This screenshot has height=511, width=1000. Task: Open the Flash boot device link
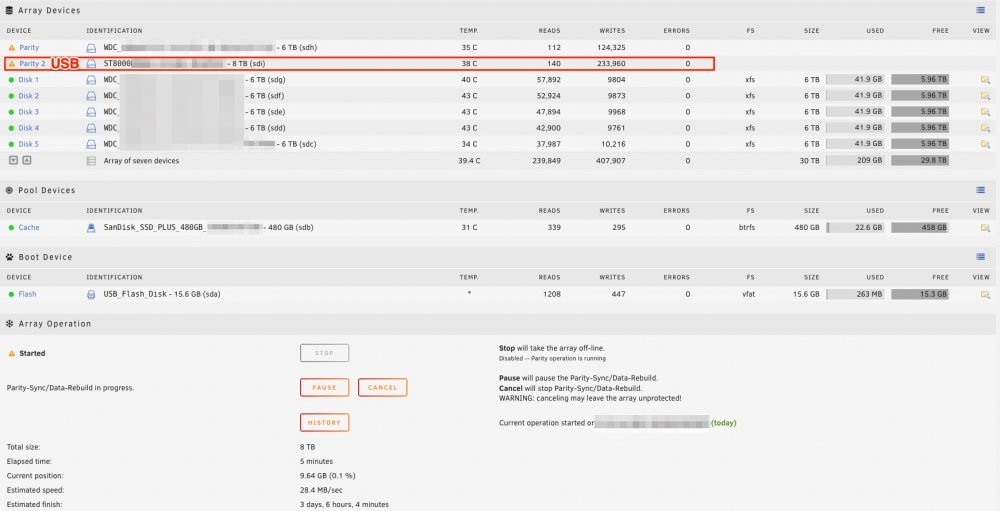click(x=27, y=295)
